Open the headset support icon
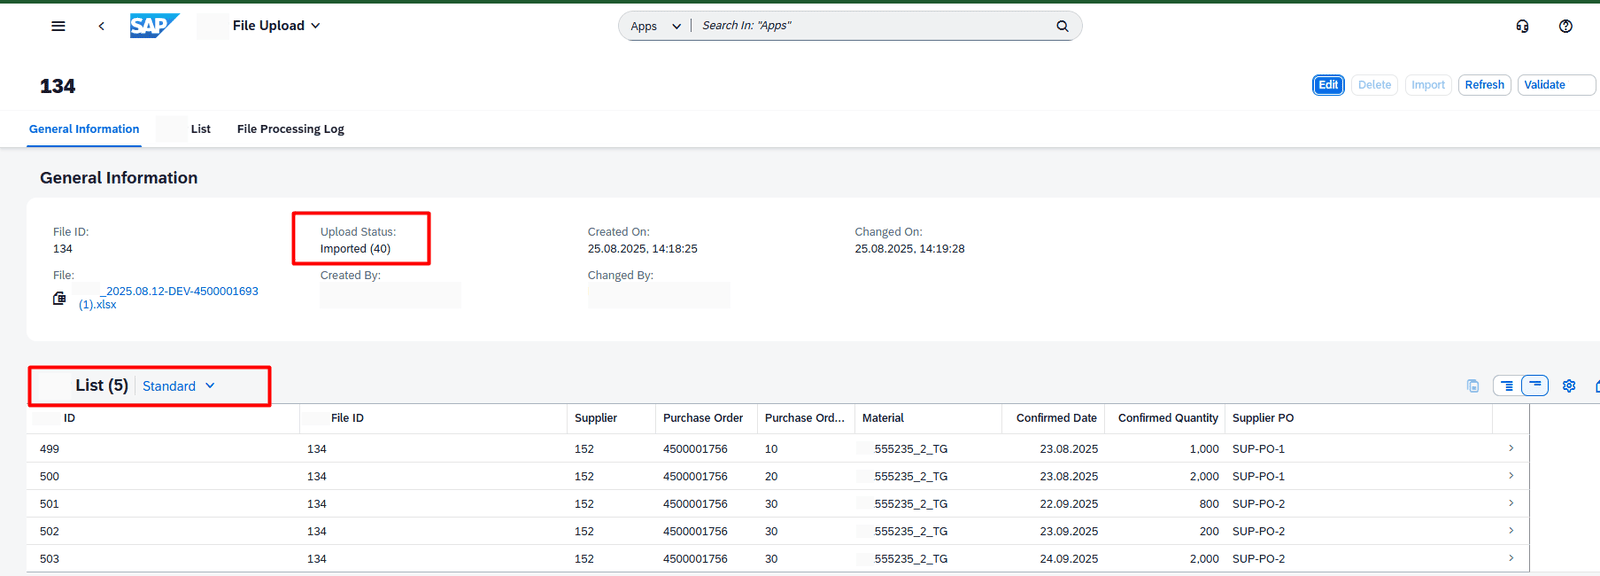The image size is (1600, 576). click(x=1522, y=26)
